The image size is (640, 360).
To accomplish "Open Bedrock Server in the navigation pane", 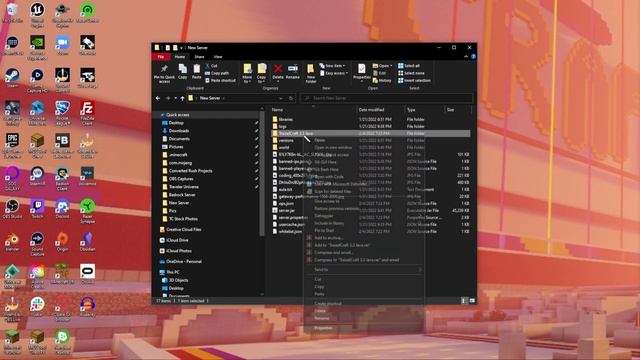I will [x=182, y=195].
